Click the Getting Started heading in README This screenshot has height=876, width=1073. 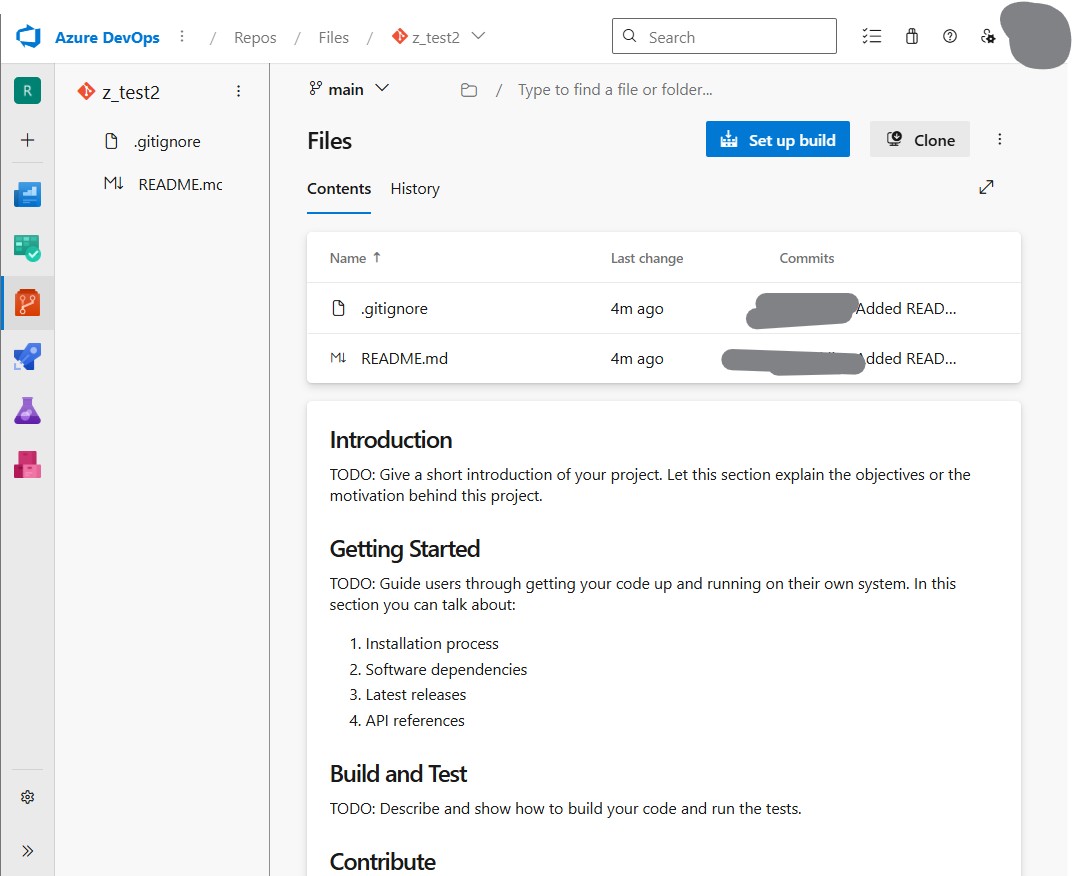(x=404, y=550)
